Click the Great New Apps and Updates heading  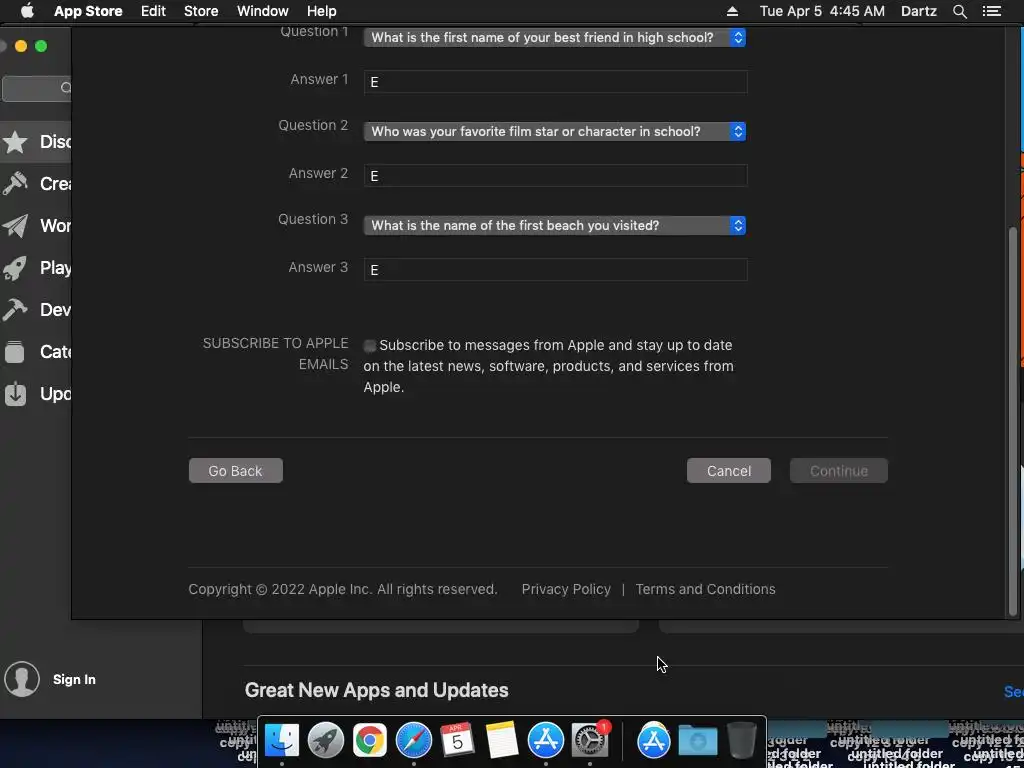[376, 690]
